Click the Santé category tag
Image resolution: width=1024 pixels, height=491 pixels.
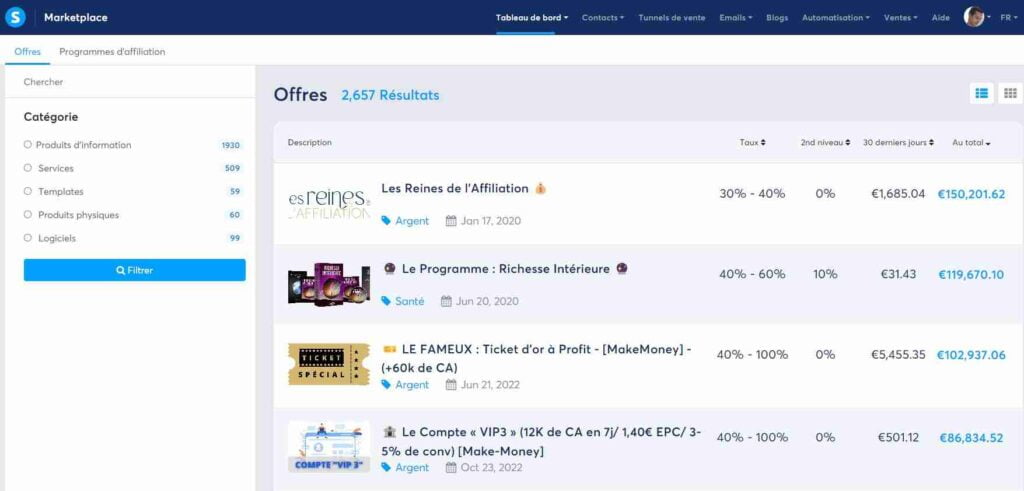click(x=409, y=301)
